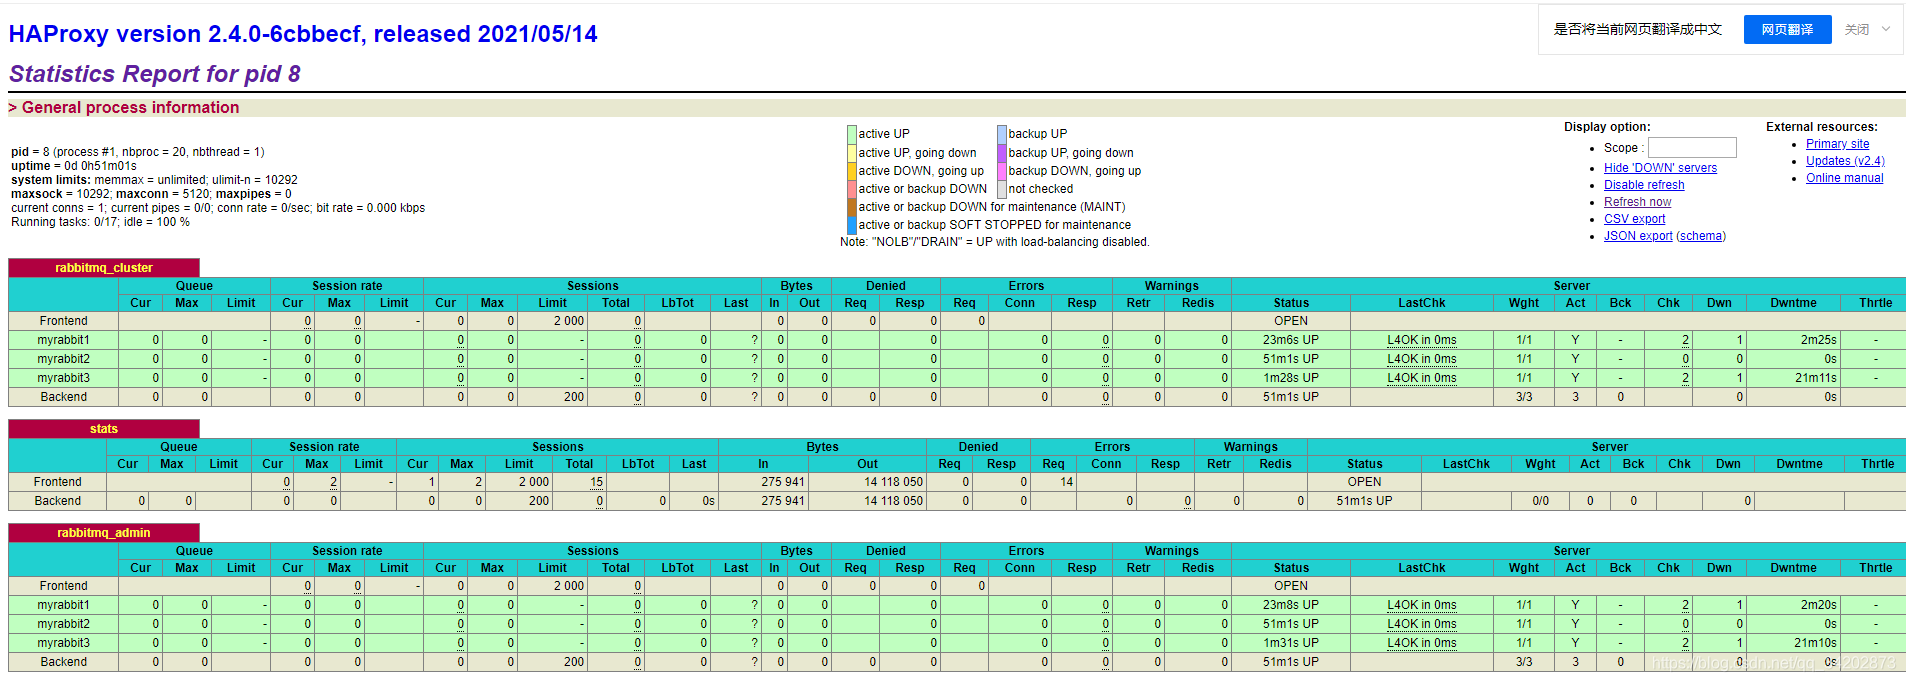Click the L4OK in 0ms check for rabbitmq_admin myrabbit3

click(1421, 643)
